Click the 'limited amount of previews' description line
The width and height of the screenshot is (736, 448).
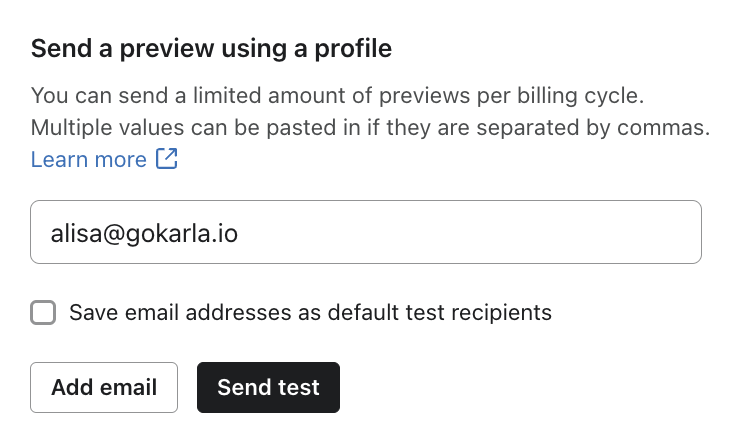[339, 96]
